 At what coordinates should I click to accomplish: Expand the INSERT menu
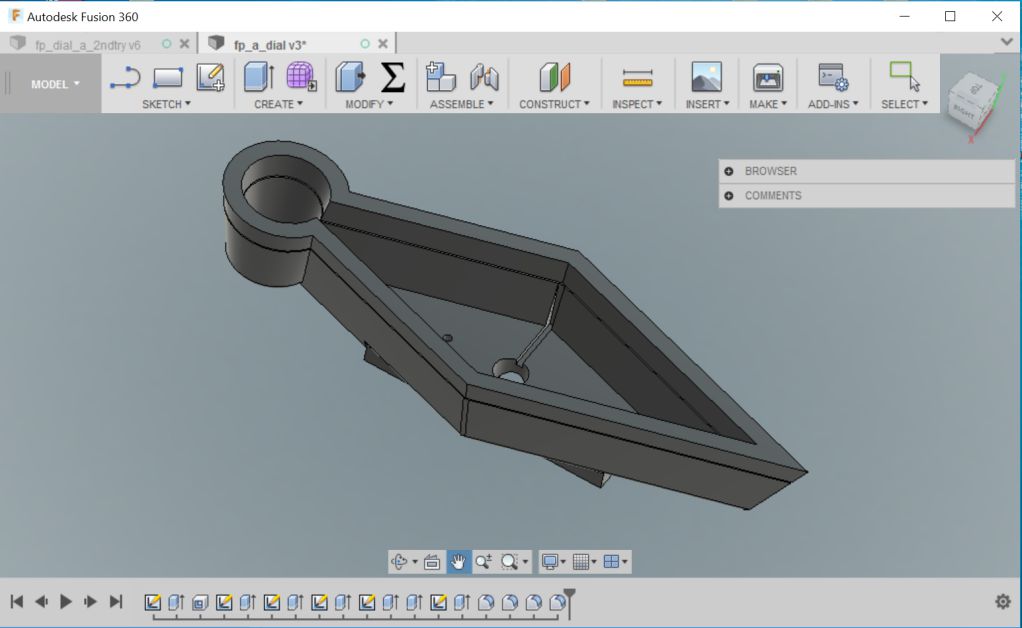coord(707,104)
